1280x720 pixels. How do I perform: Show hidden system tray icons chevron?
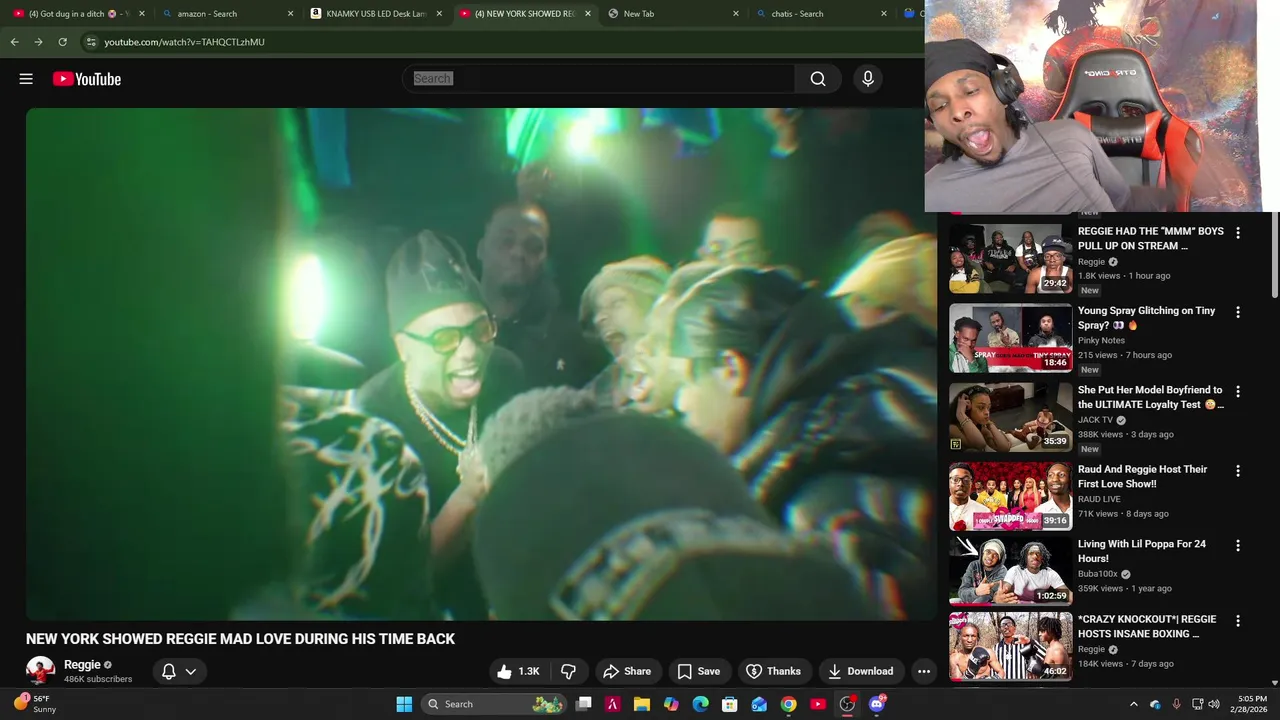click(1133, 704)
